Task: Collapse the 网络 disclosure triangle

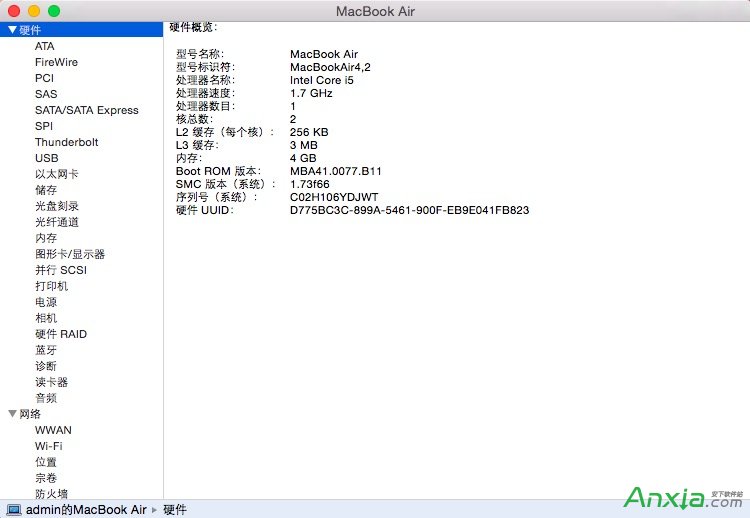Action: point(12,414)
